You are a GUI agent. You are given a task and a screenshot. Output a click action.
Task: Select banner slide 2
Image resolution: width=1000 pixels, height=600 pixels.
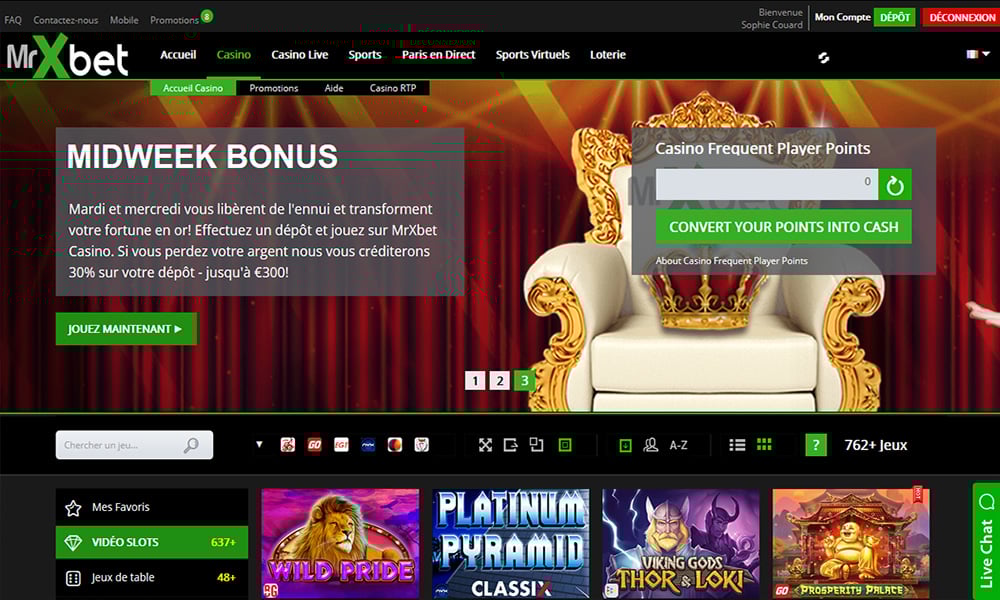[x=499, y=381]
